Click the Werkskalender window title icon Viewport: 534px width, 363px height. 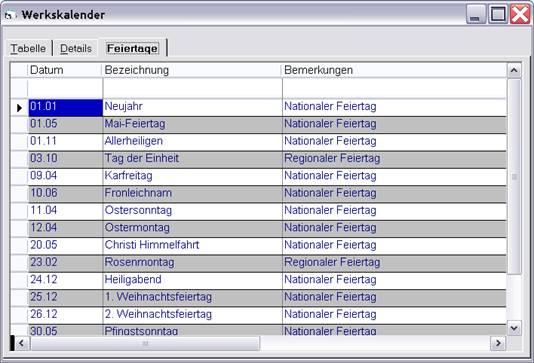pyautogui.click(x=10, y=15)
